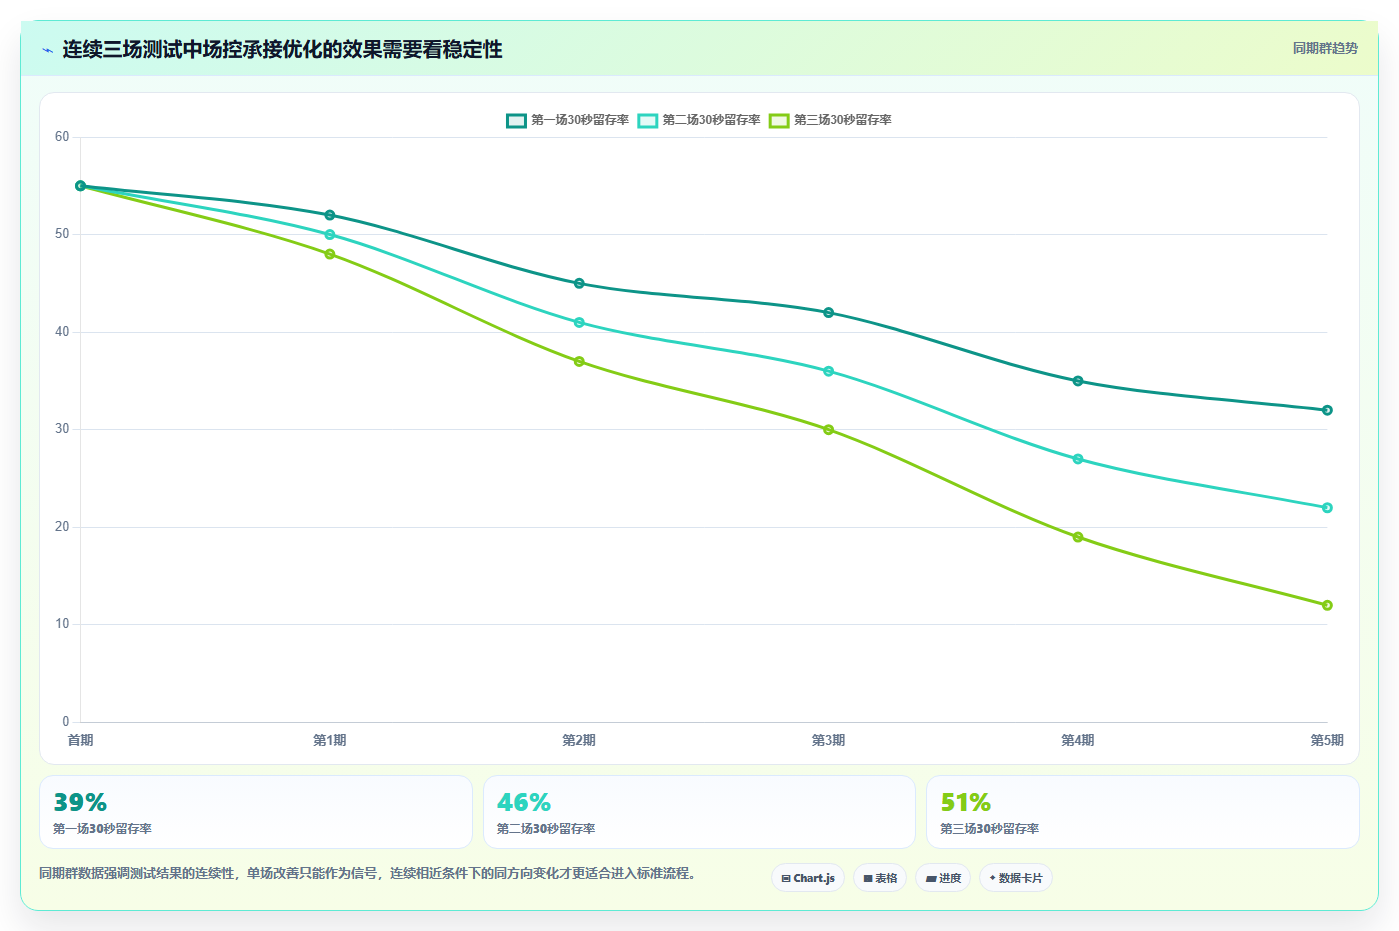Click the 第2期 x-axis label
This screenshot has height=931, width=1399.
coord(579,740)
